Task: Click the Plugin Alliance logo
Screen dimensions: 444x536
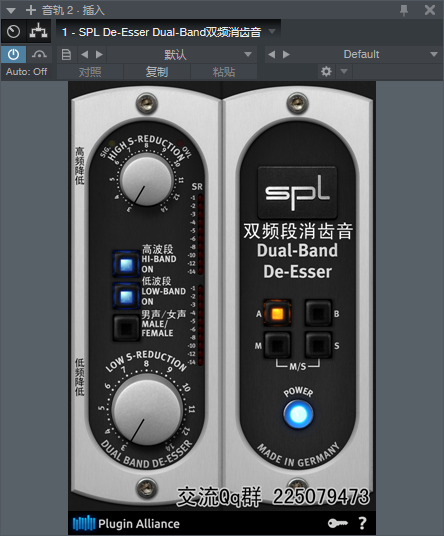Action: point(126,523)
